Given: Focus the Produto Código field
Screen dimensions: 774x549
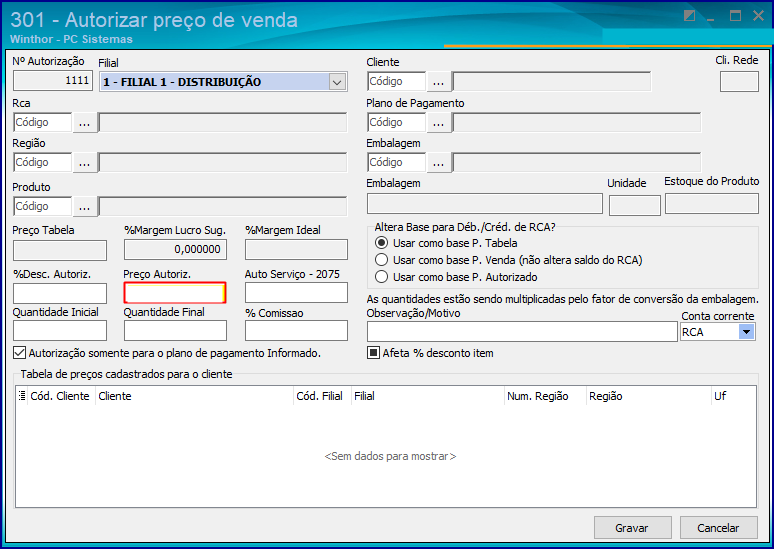Looking at the screenshot, I should click(x=42, y=206).
